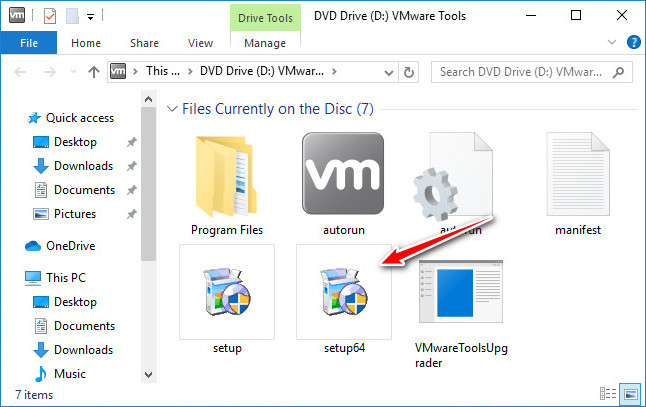Screen dimensions: 646x407
Task: Click the DVD Drive (D:) breadcrumb segment
Action: 262,71
